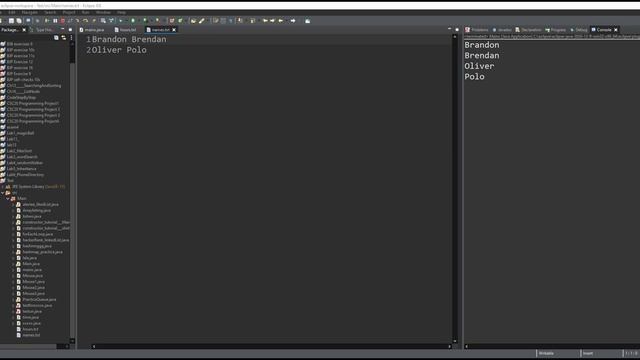Close the Package Explorer tab

(24, 30)
